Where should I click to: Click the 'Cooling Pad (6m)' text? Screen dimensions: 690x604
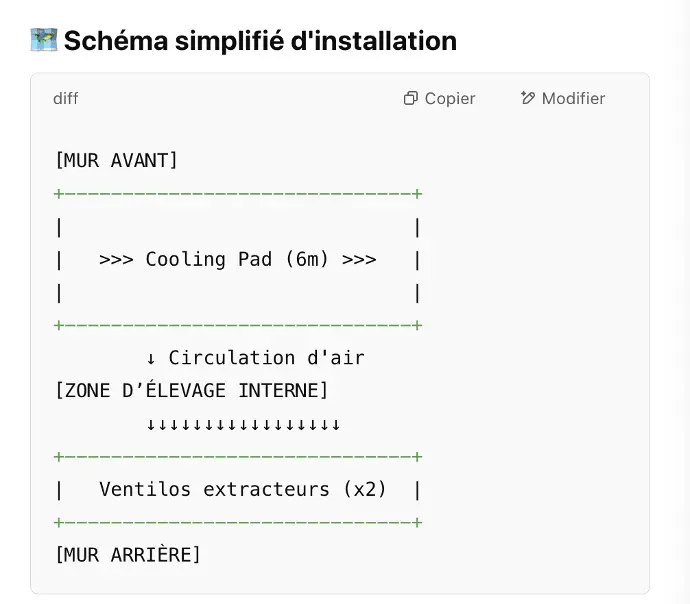point(237,259)
